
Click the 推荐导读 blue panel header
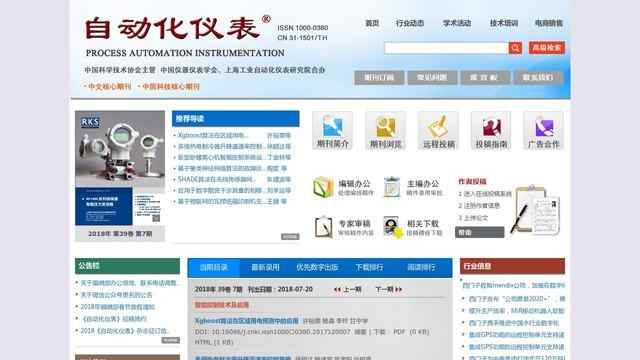pyautogui.click(x=236, y=119)
